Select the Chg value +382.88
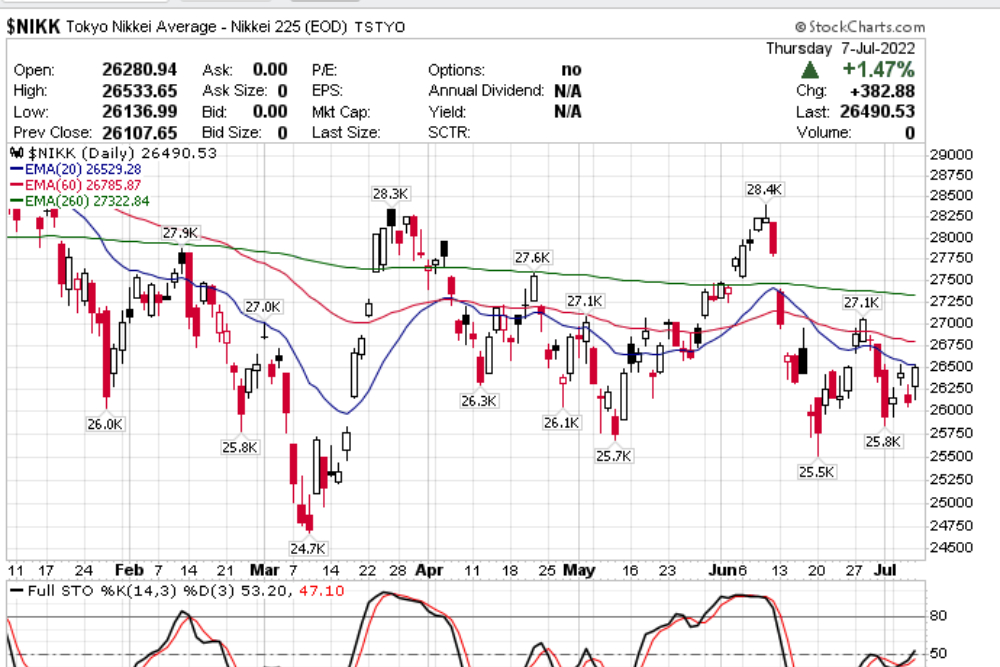This screenshot has width=1000, height=667. point(883,91)
